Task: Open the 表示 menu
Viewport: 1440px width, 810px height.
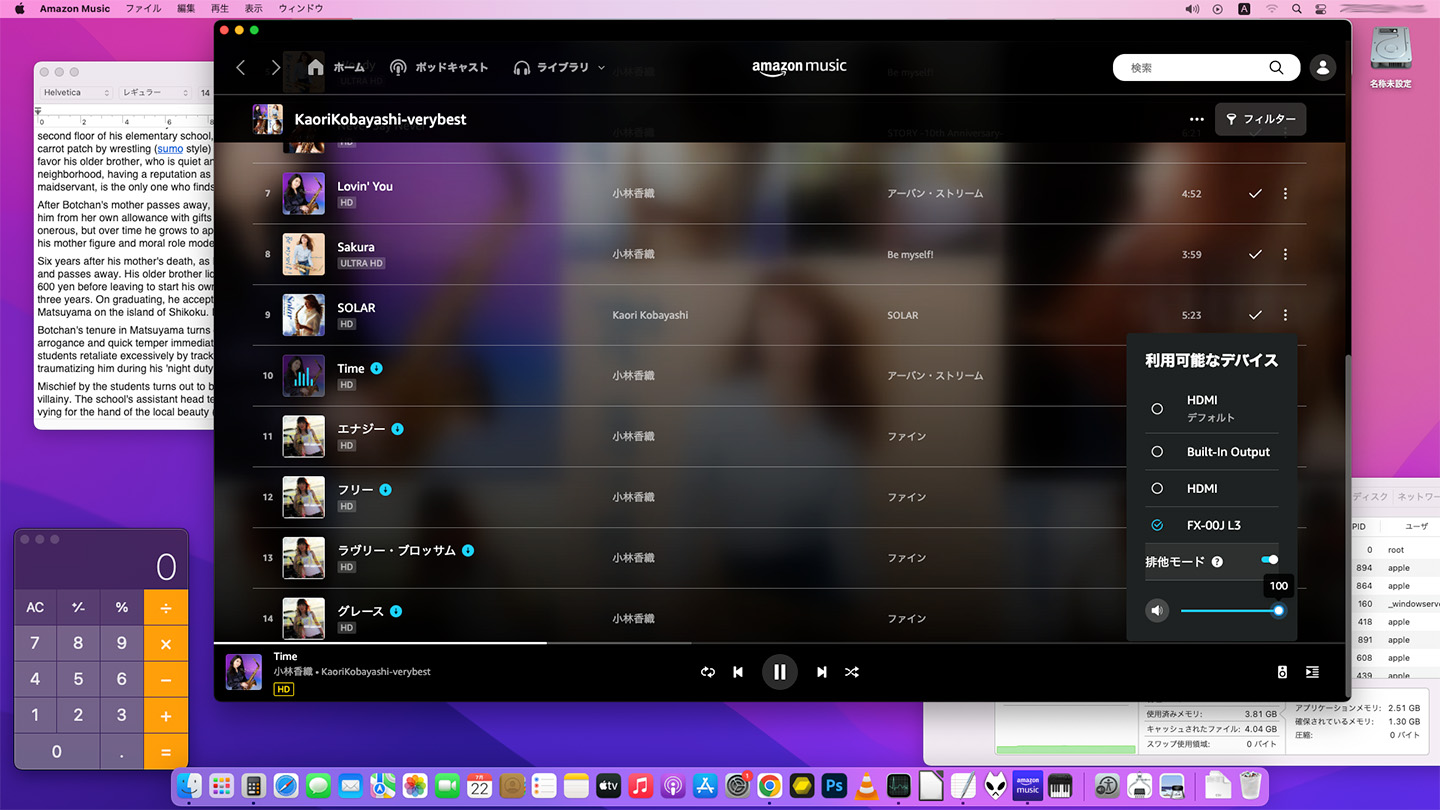Action: [x=254, y=9]
